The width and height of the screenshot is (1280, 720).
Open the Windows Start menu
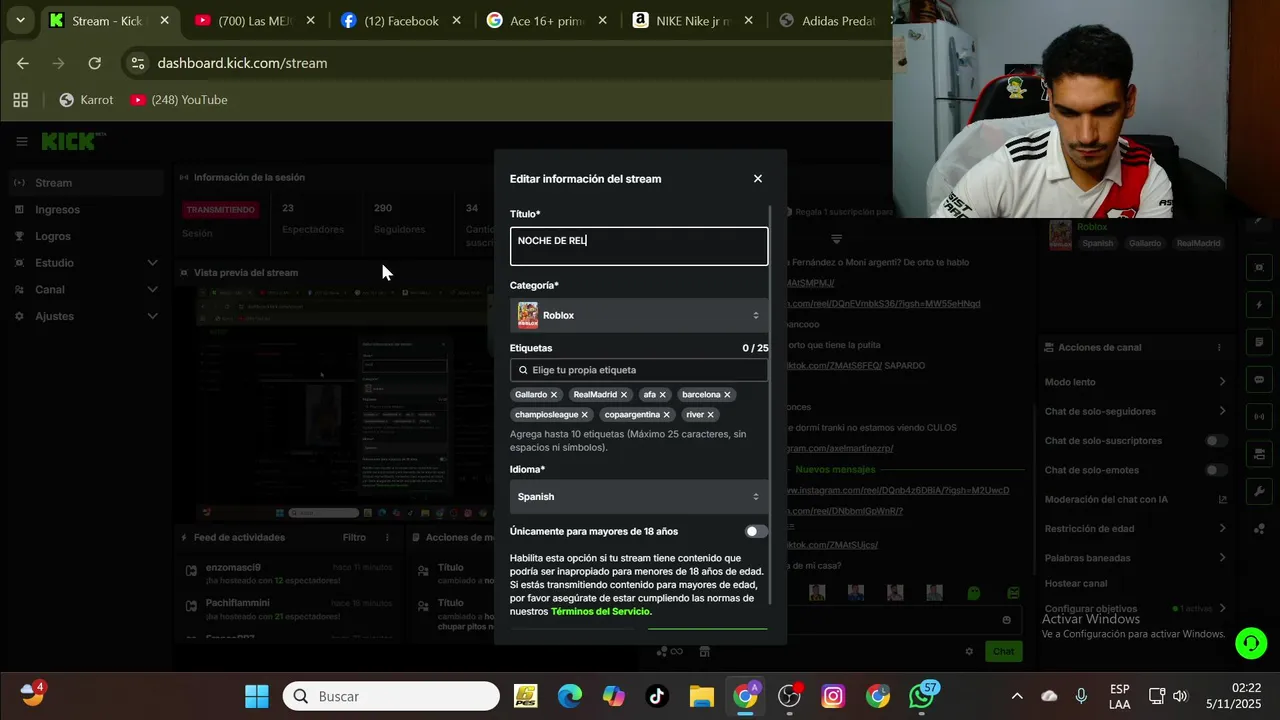[x=257, y=696]
